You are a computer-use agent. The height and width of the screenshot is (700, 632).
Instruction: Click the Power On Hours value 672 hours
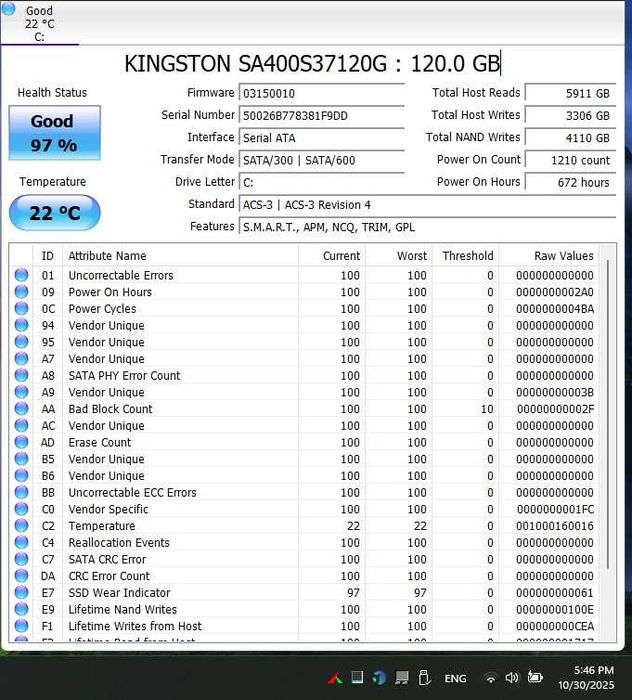coord(570,183)
